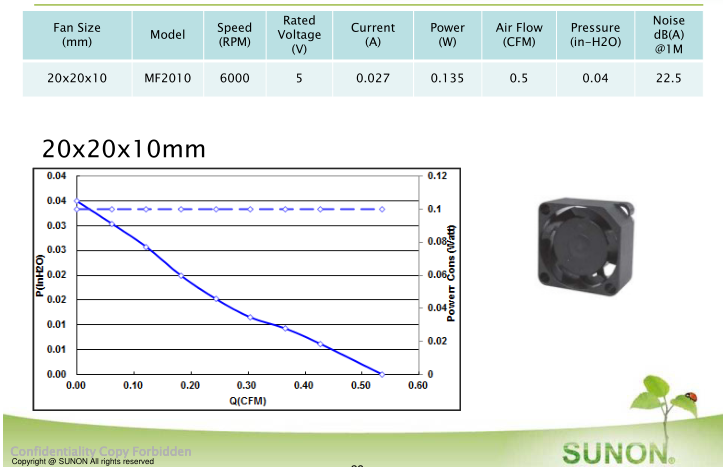
Task: Select the 0.027 current value
Action: pyautogui.click(x=373, y=78)
